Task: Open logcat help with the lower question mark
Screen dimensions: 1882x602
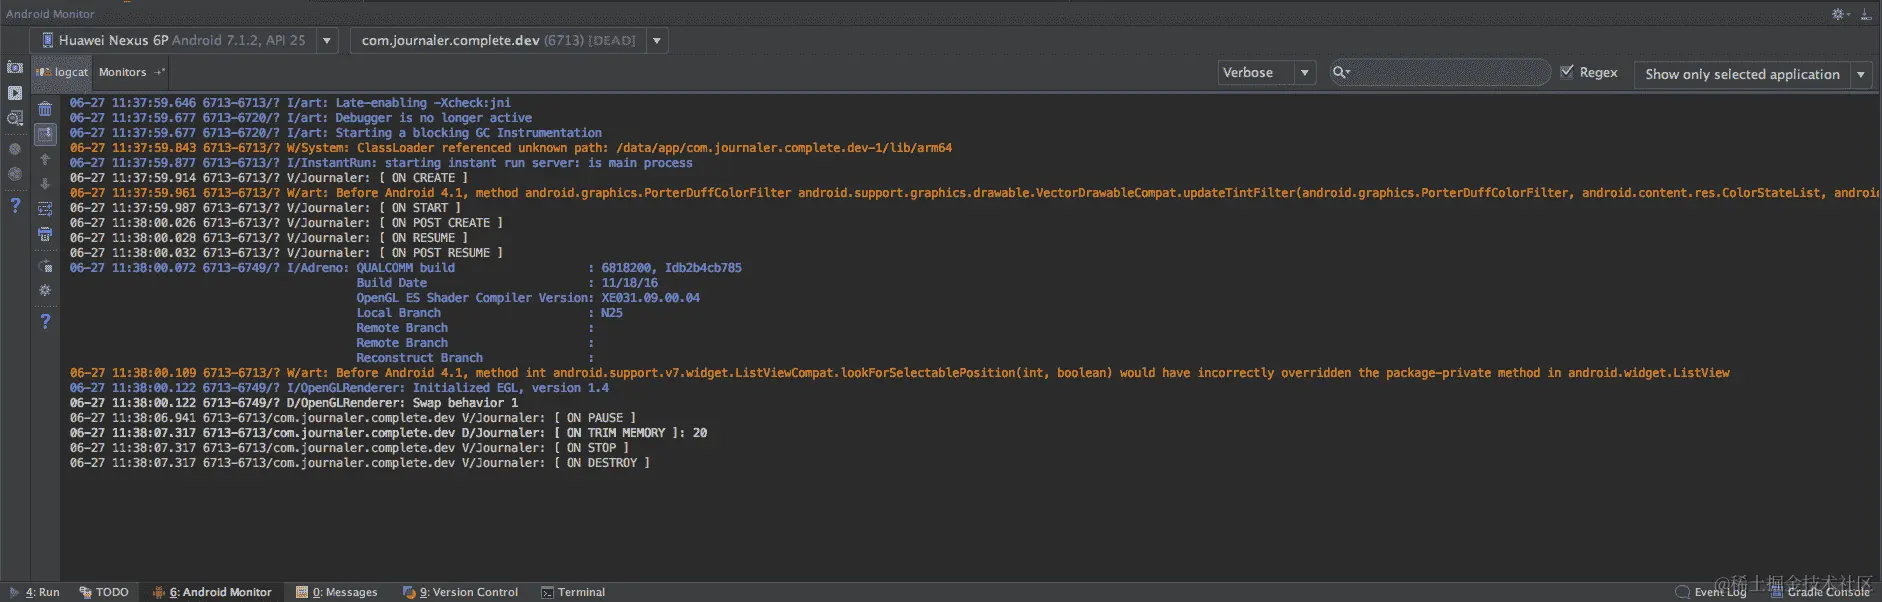Action: (45, 321)
